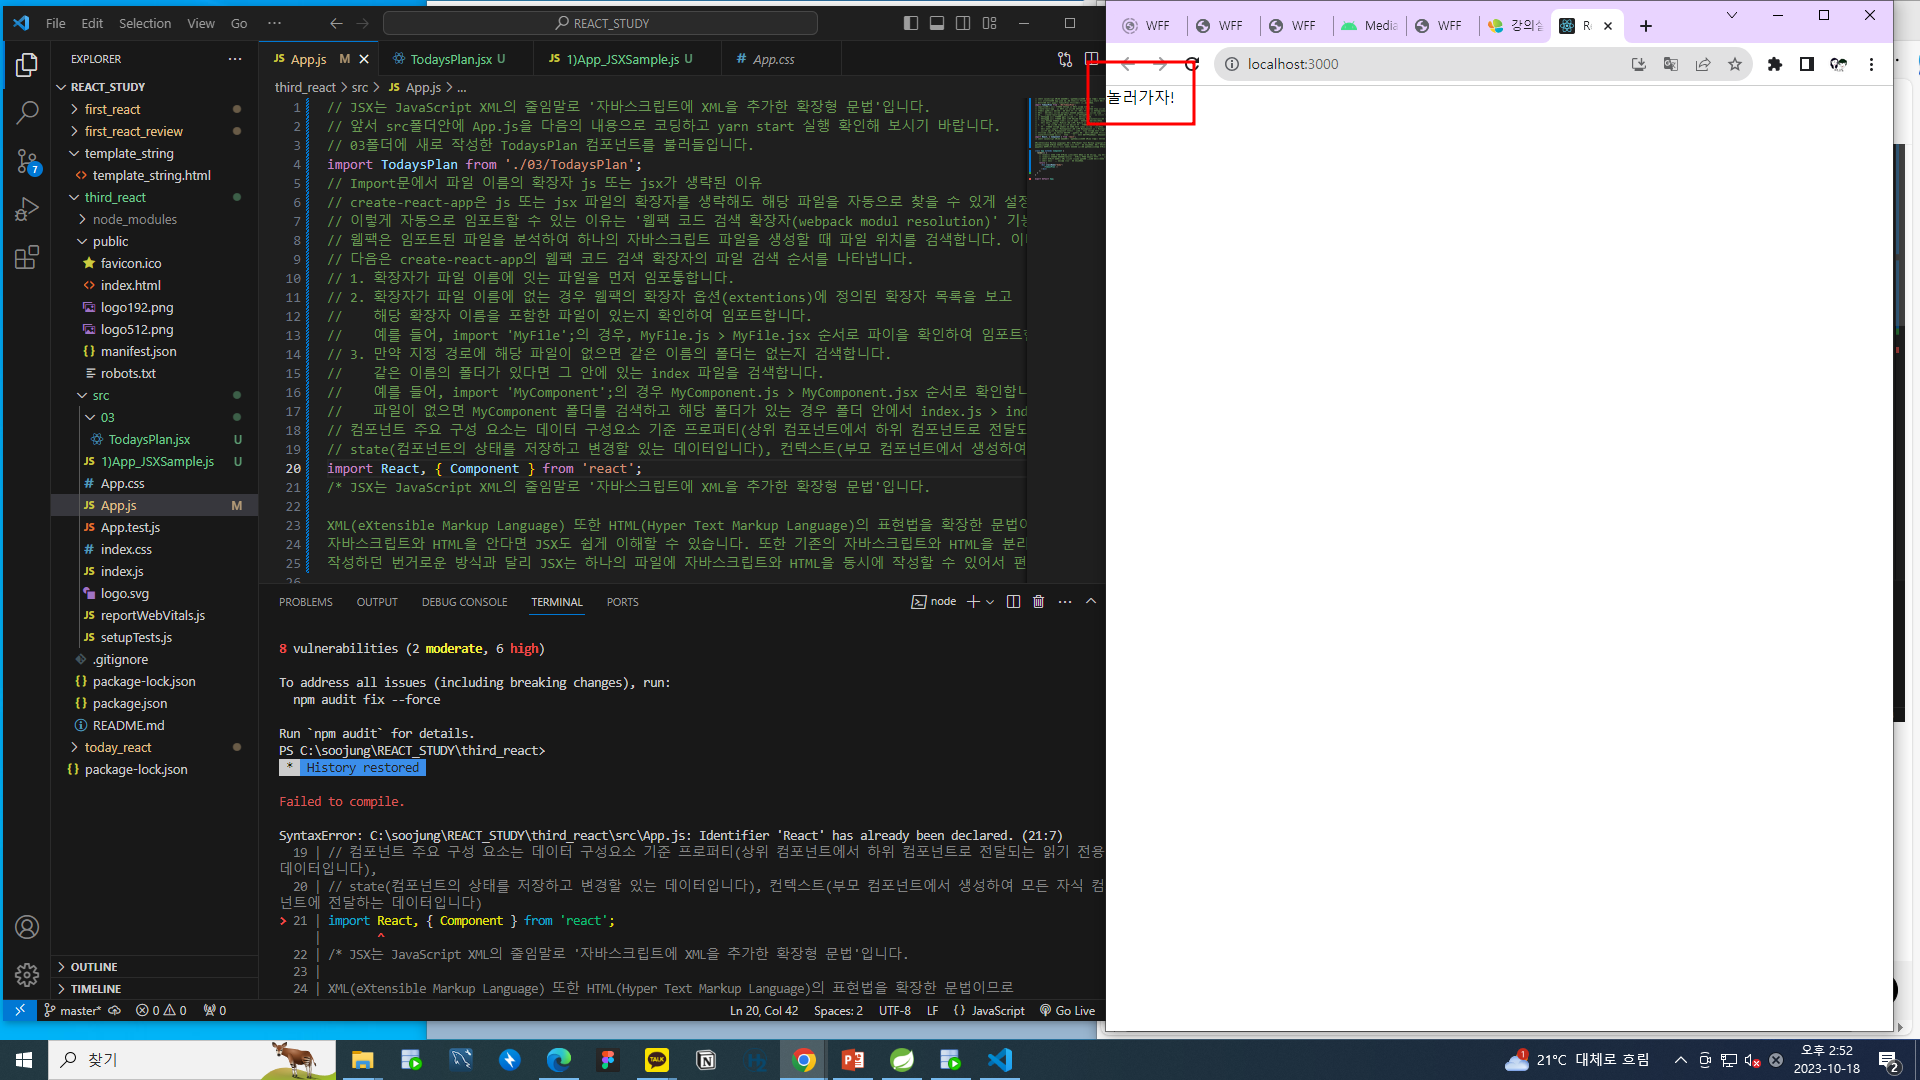Toggle the primary side bar layout button
1920x1080 pixels.
click(x=910, y=23)
